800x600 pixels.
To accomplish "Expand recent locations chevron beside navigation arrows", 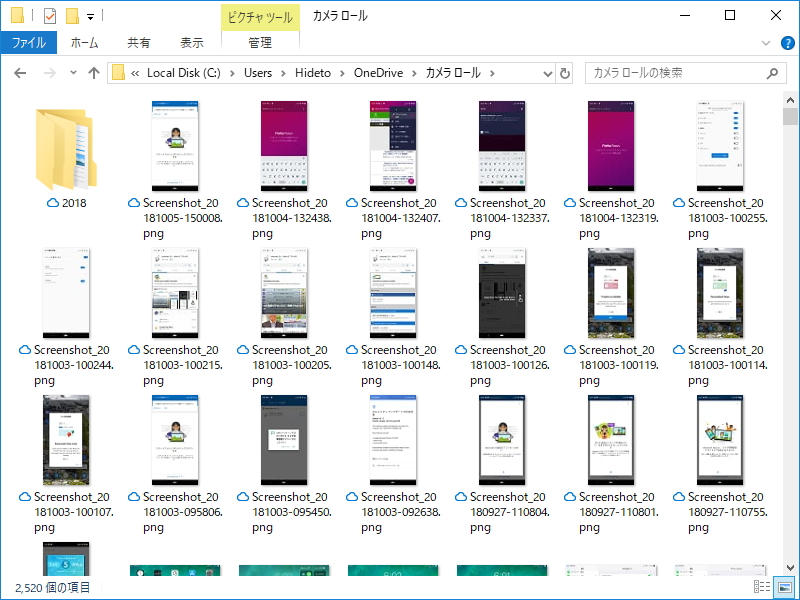I will click(x=72, y=72).
